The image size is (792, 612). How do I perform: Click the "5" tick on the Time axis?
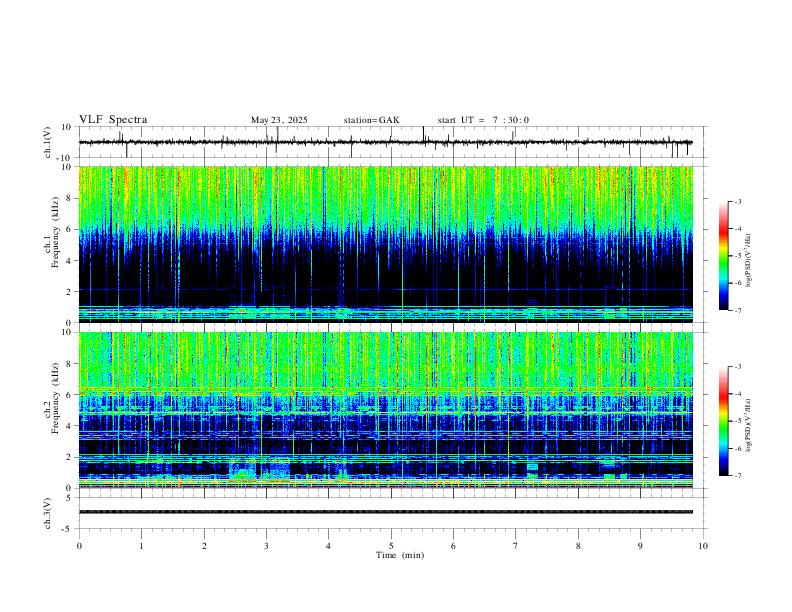coord(391,546)
